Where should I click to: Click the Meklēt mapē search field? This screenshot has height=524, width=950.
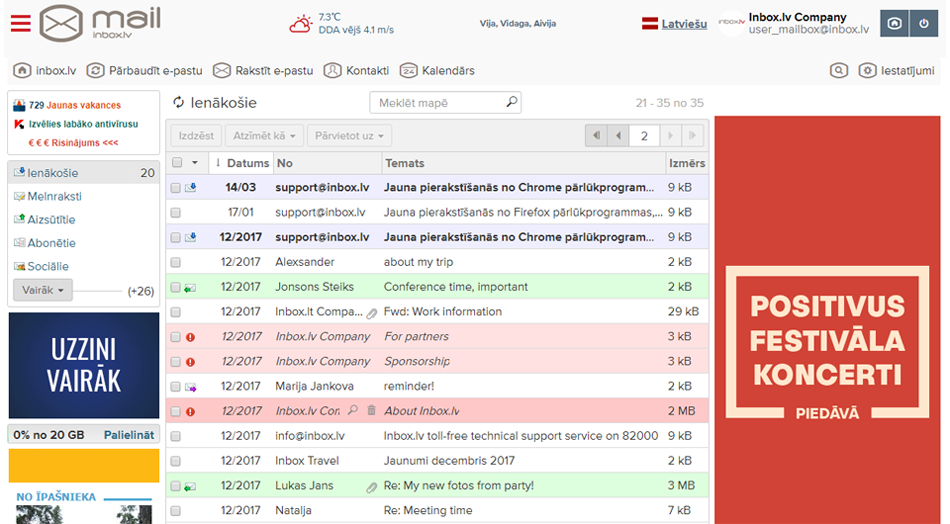pyautogui.click(x=438, y=102)
